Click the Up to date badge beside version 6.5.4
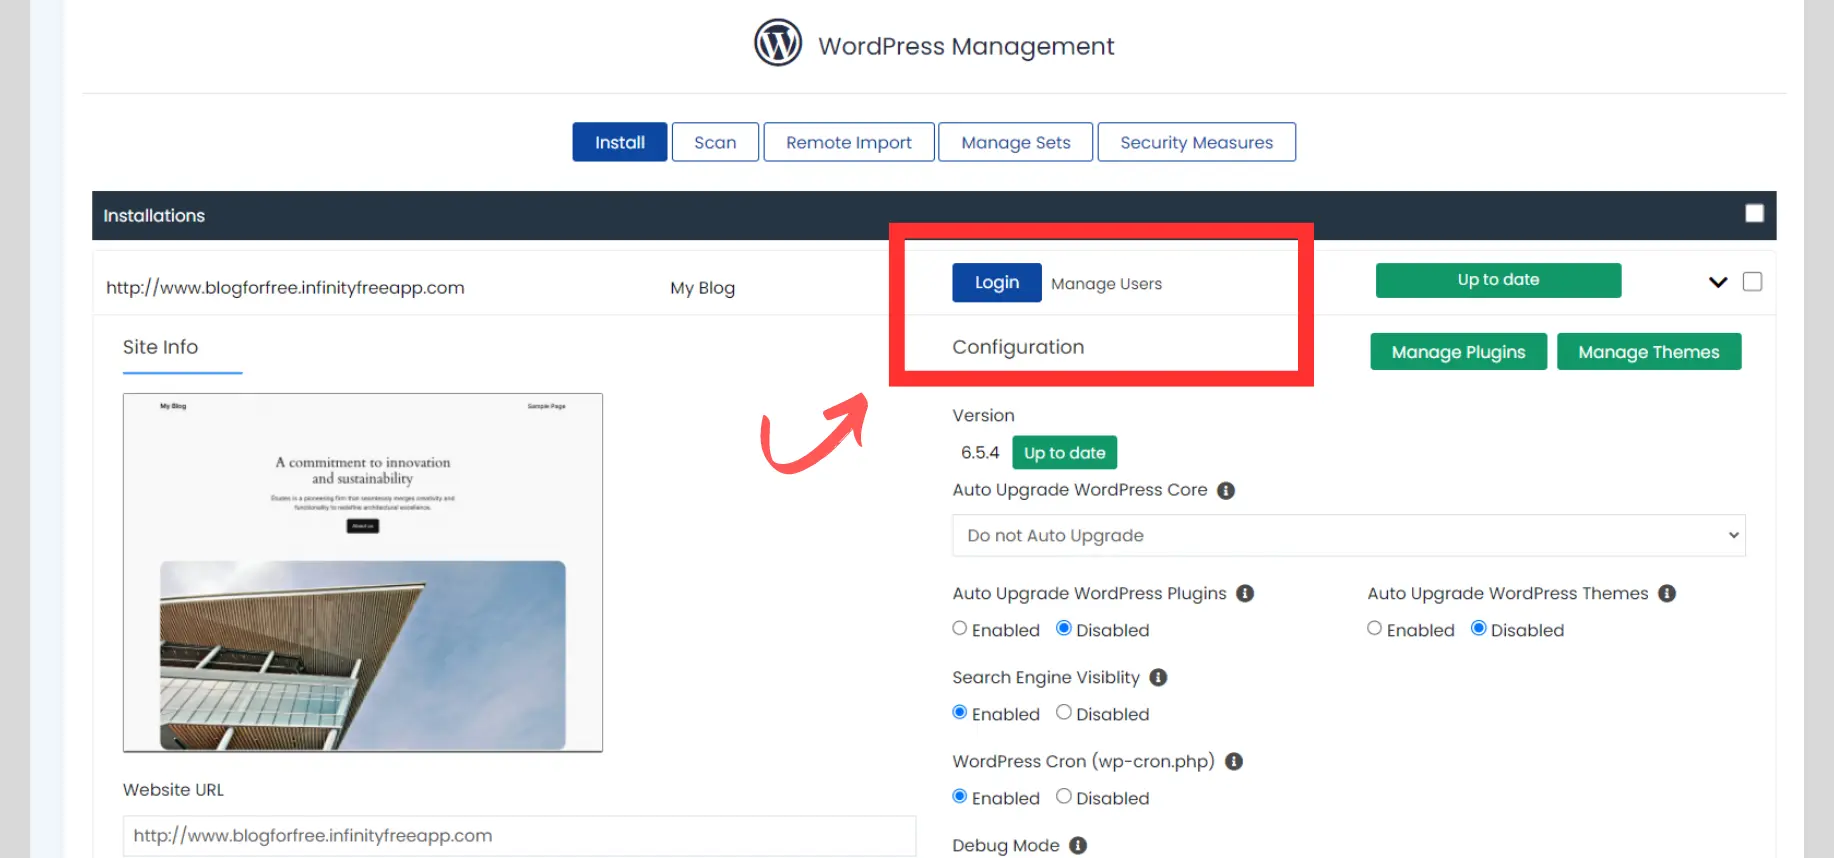 coord(1065,453)
